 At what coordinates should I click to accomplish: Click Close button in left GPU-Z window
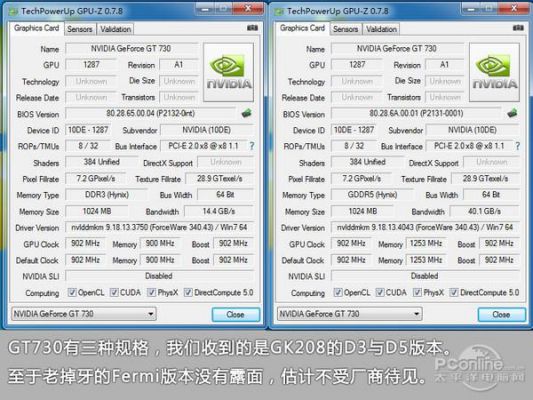coord(236,314)
